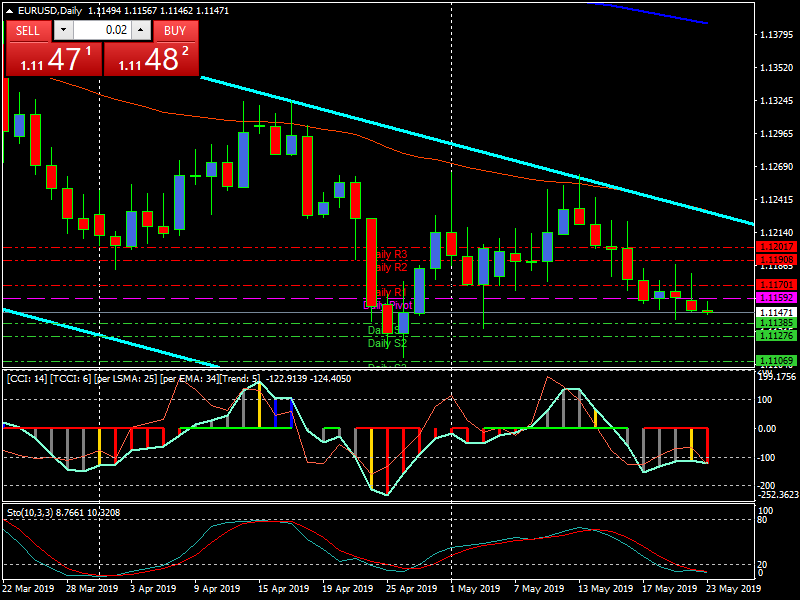Click the Daily S2 pivot label

386,342
